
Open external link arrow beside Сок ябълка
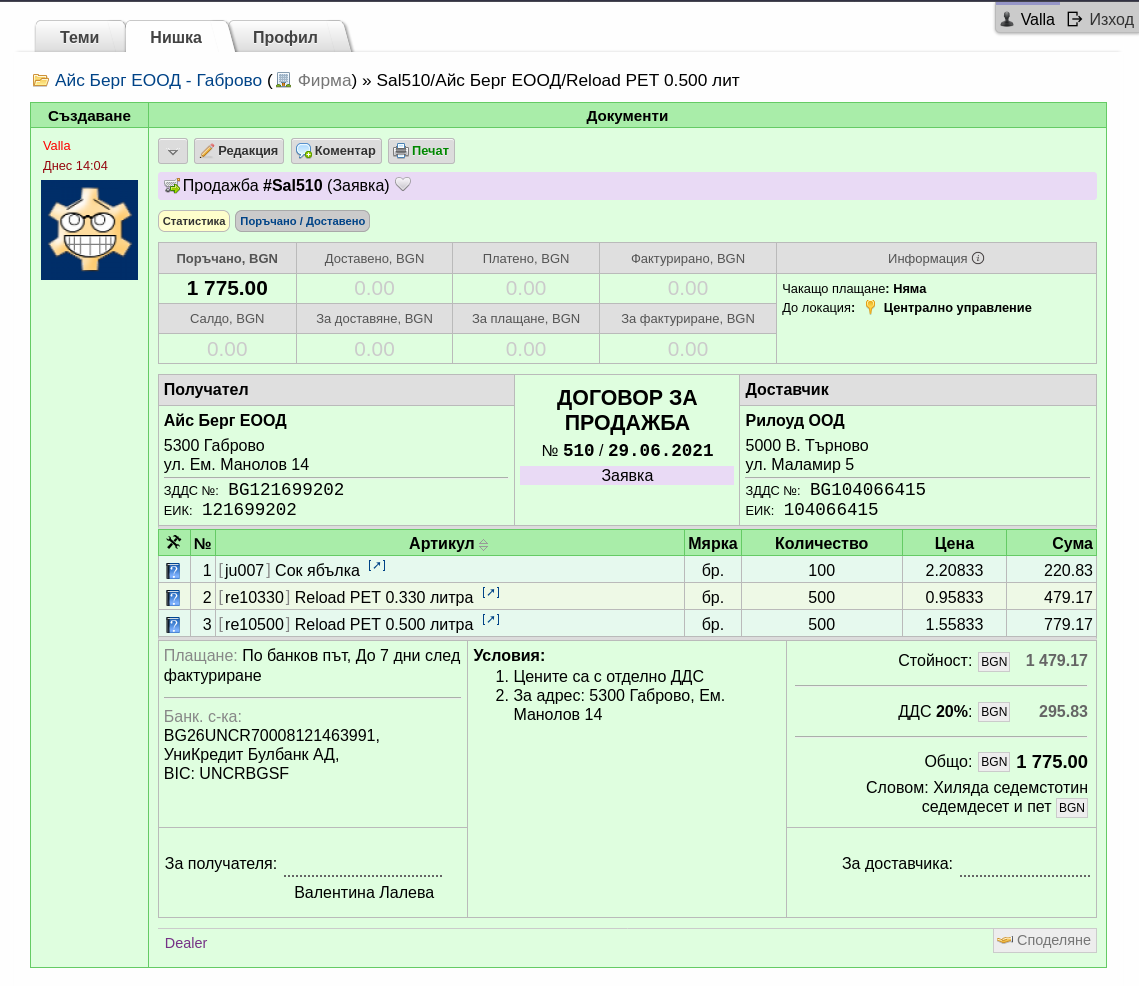pyautogui.click(x=377, y=565)
